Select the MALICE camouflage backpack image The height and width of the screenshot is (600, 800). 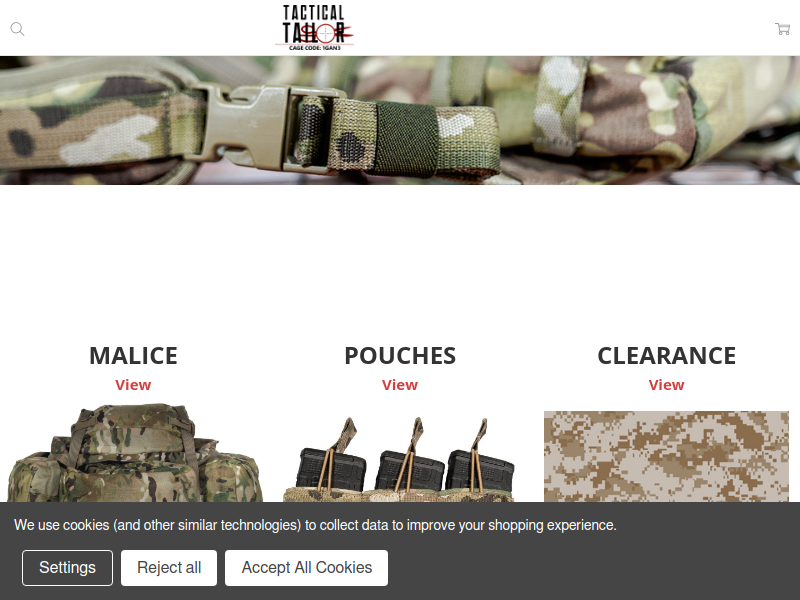(135, 453)
